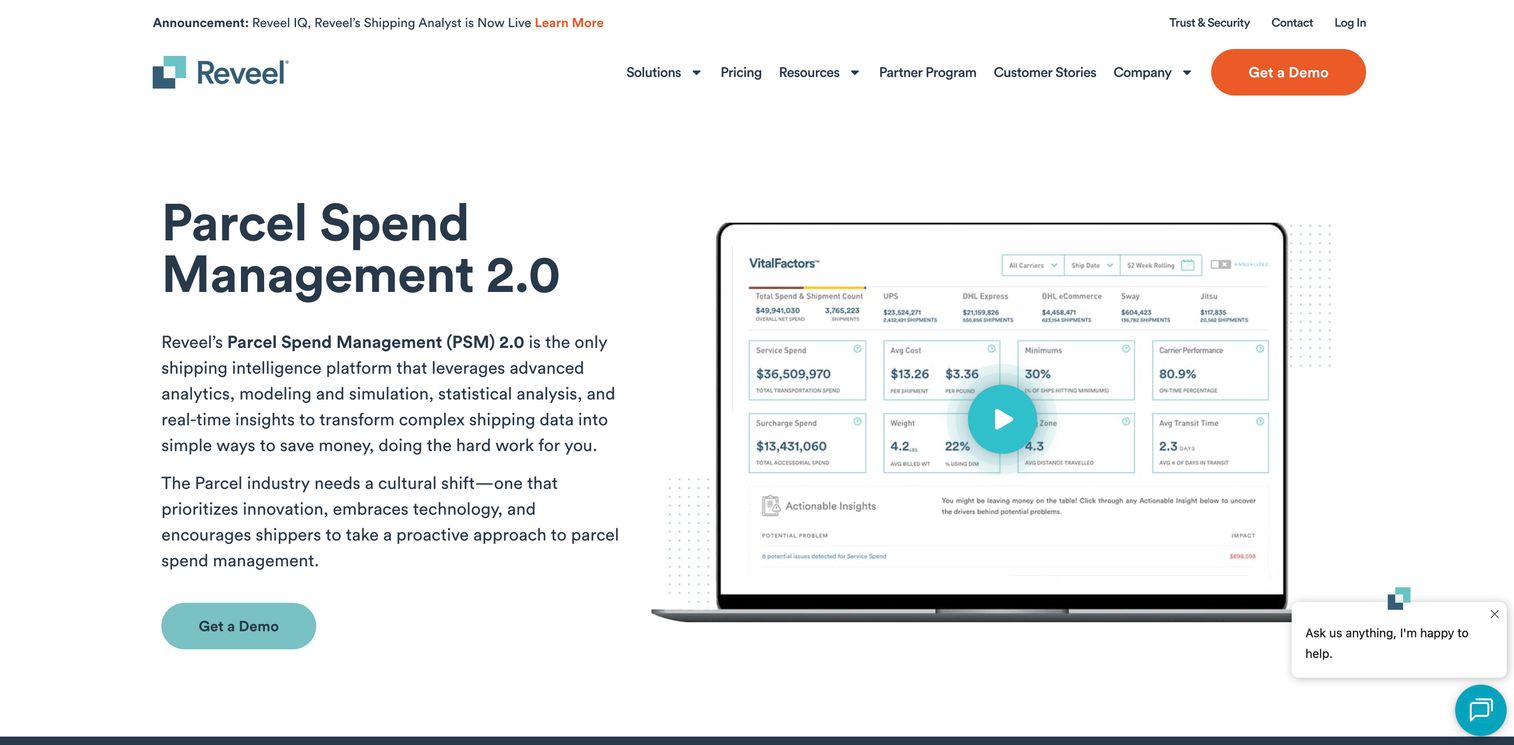Click the orange Get a Demo button

pyautogui.click(x=1288, y=72)
